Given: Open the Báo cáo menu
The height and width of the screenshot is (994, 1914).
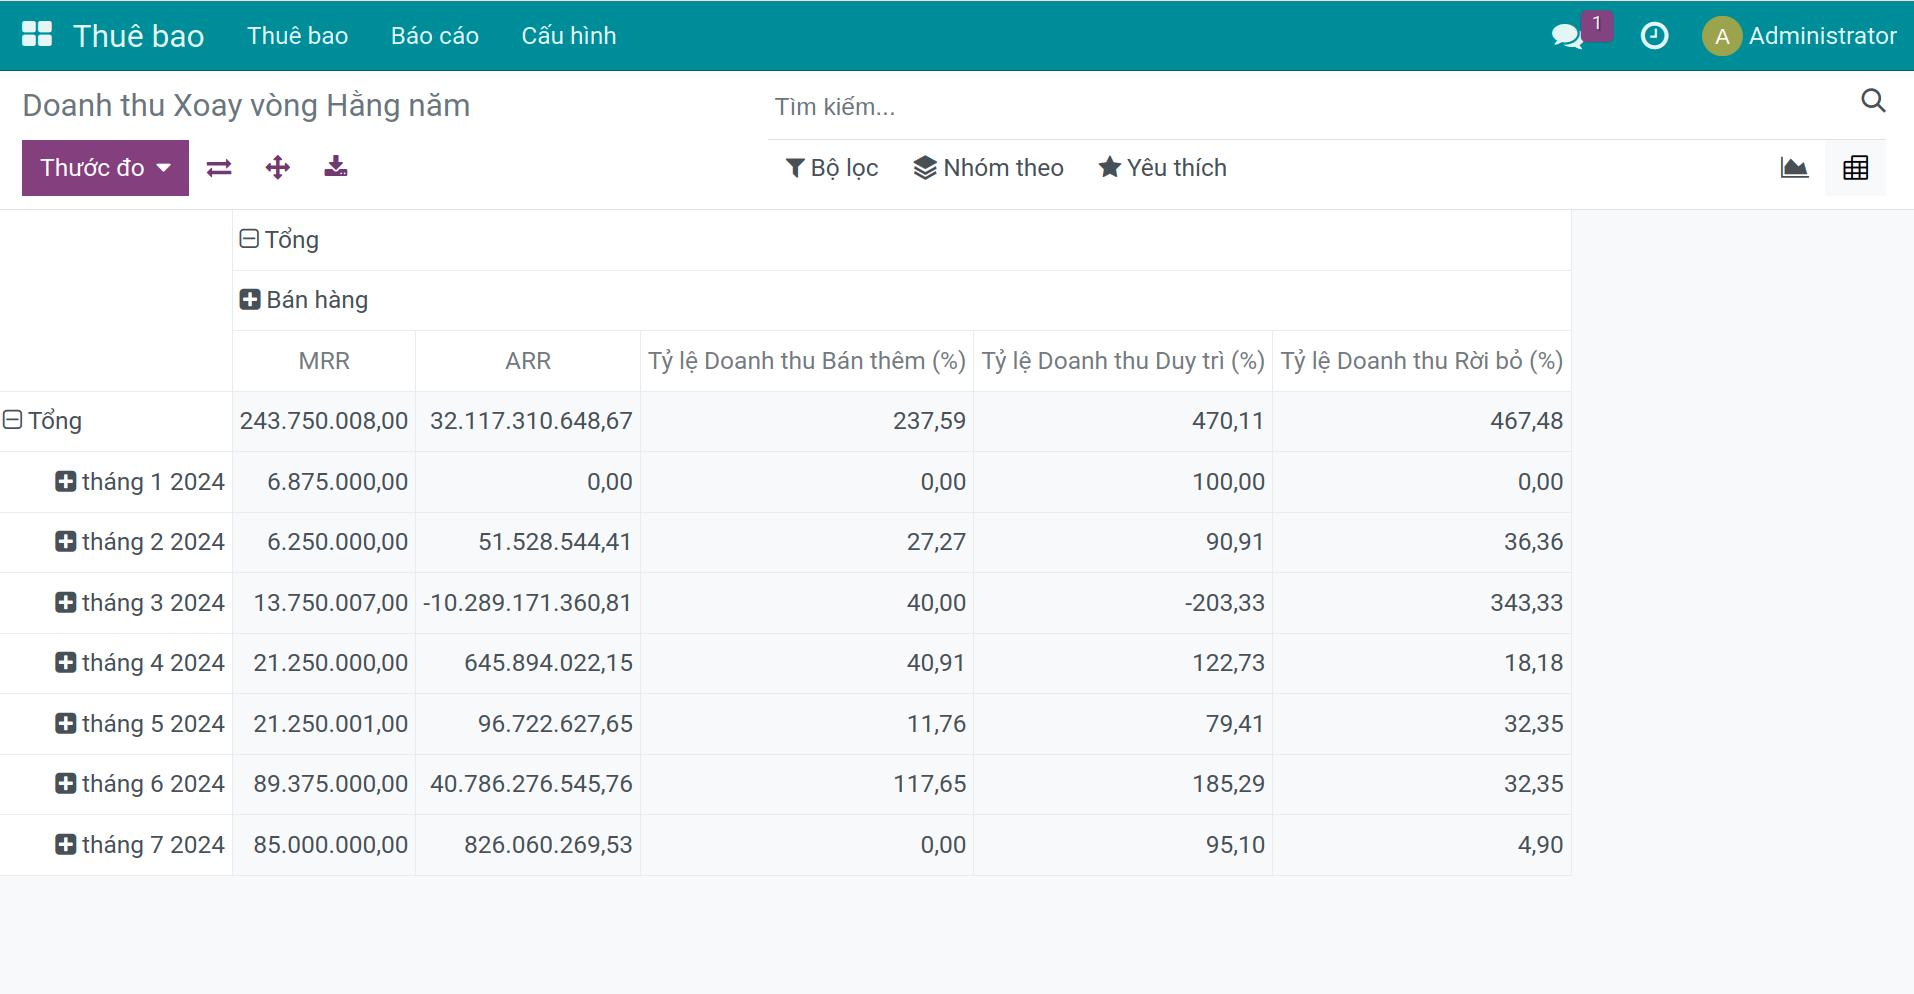Looking at the screenshot, I should coord(434,36).
